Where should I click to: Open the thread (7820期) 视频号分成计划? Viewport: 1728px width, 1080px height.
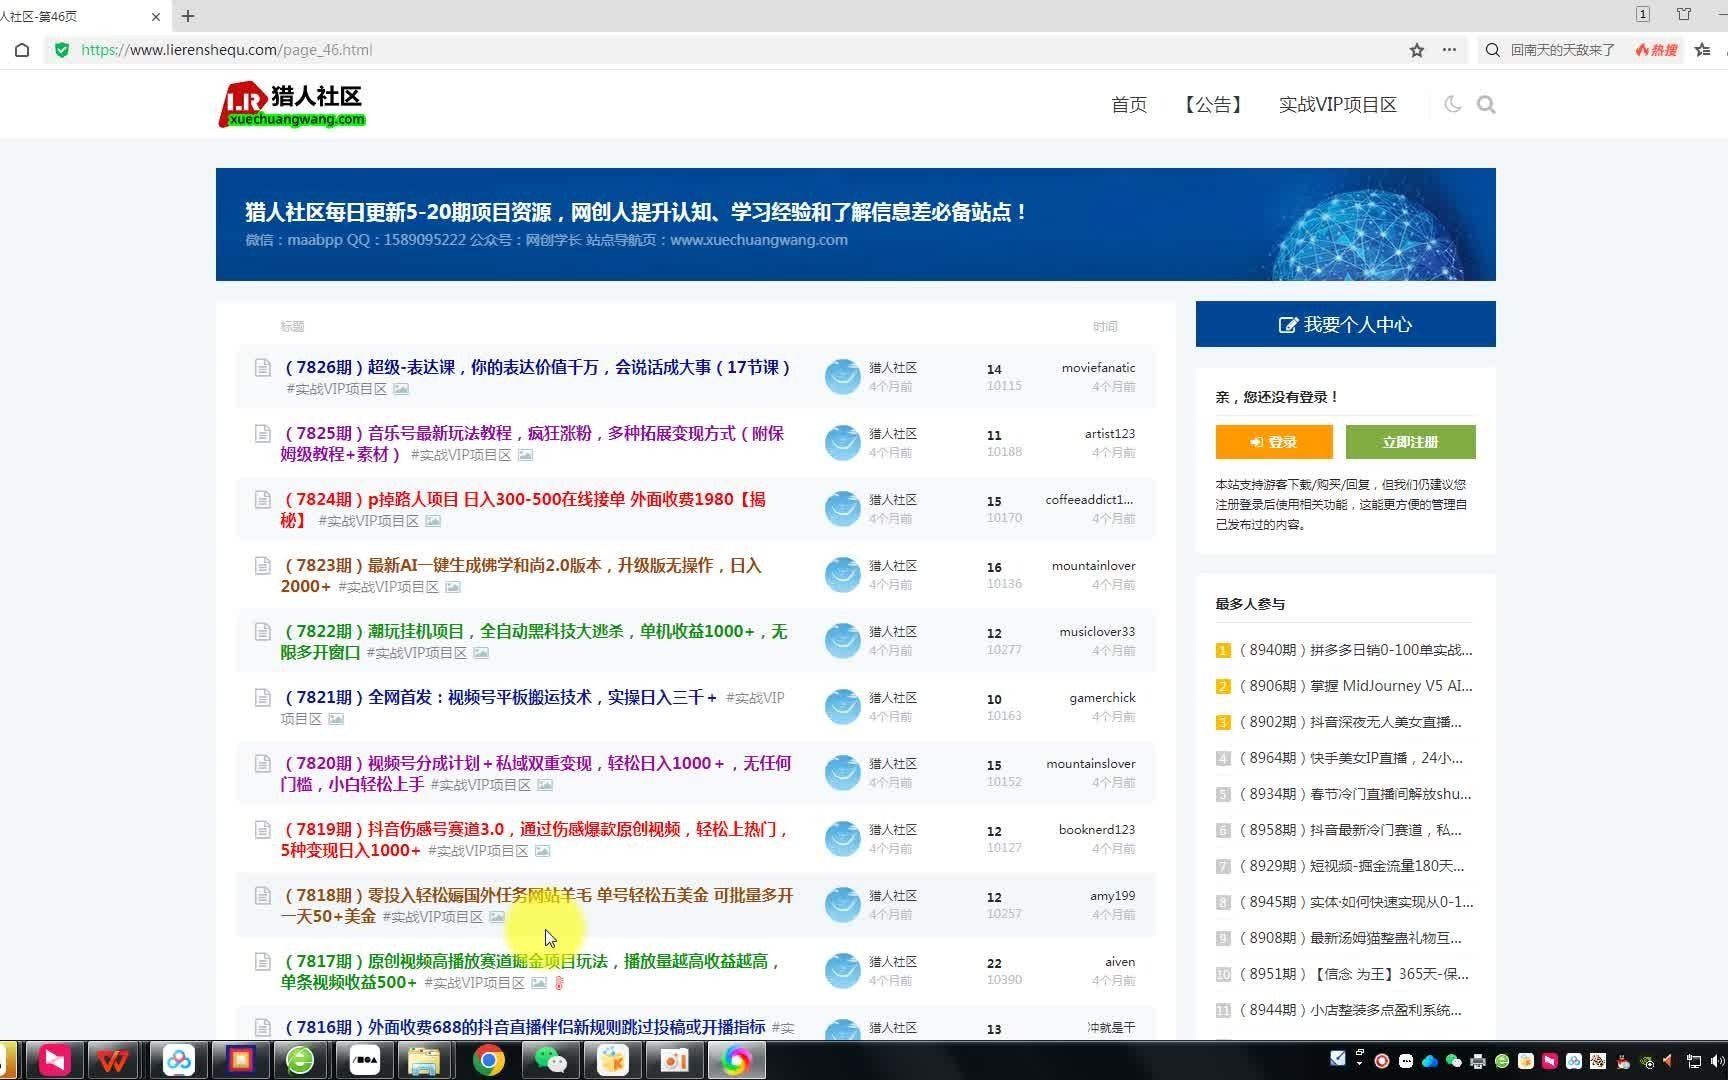(x=536, y=773)
